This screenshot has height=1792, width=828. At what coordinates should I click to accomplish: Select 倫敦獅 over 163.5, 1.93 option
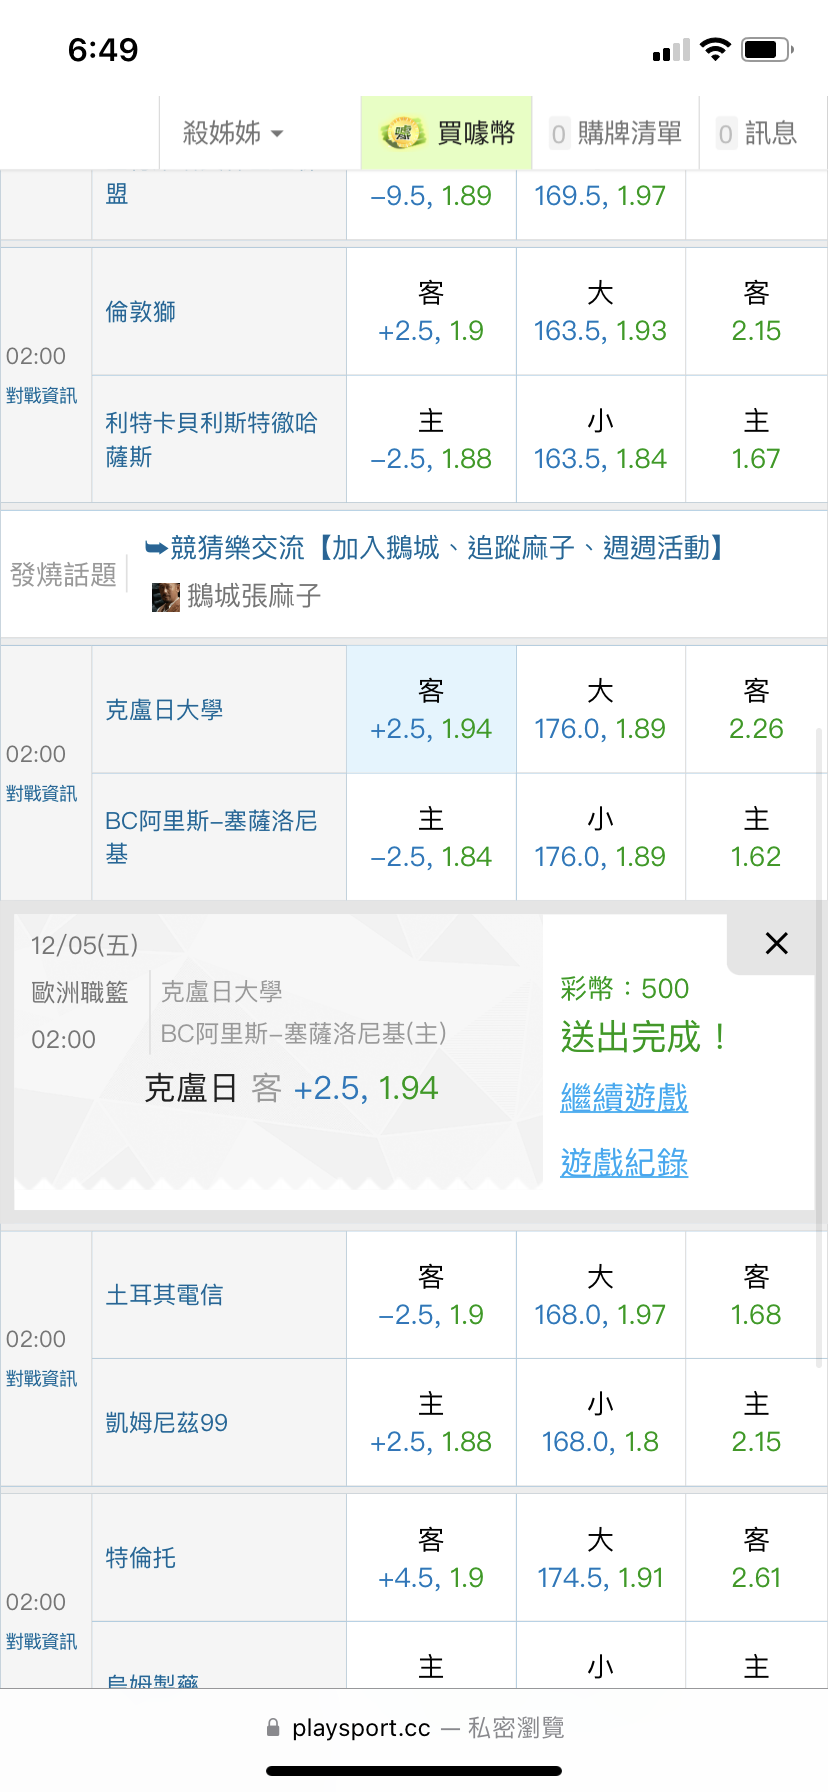coord(600,312)
